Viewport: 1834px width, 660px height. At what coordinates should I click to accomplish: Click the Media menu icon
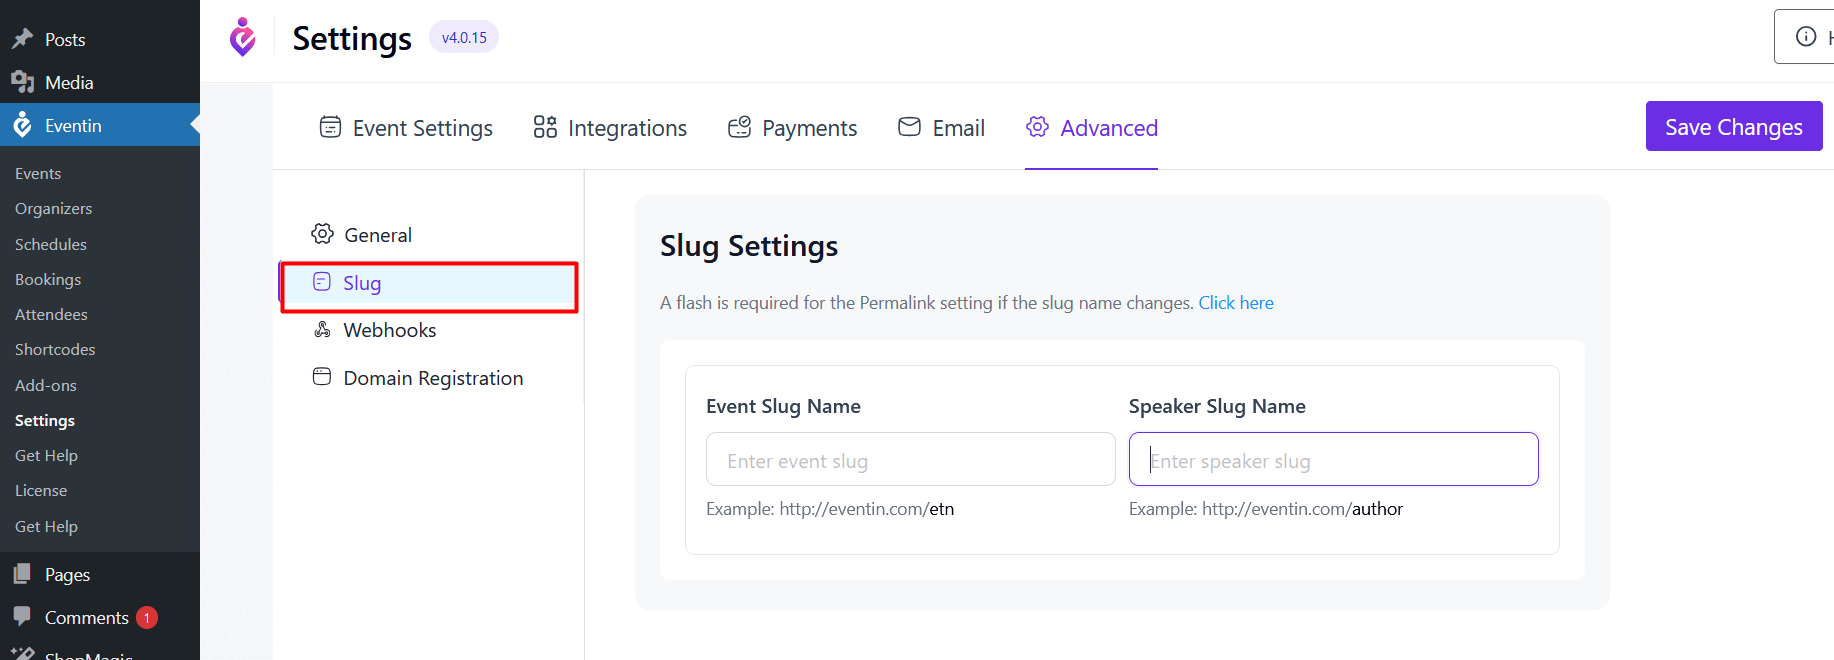click(x=22, y=82)
